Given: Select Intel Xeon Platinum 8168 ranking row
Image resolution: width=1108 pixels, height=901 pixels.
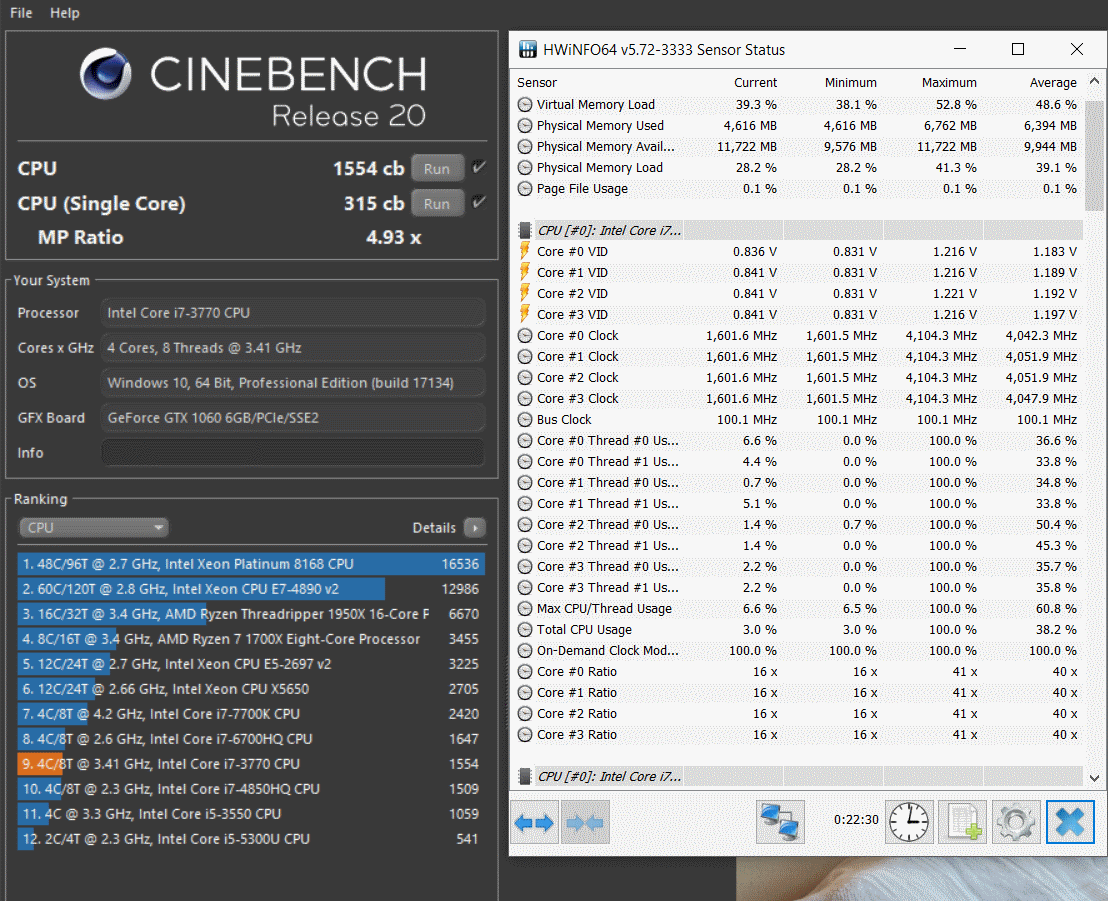Looking at the screenshot, I should (x=251, y=564).
